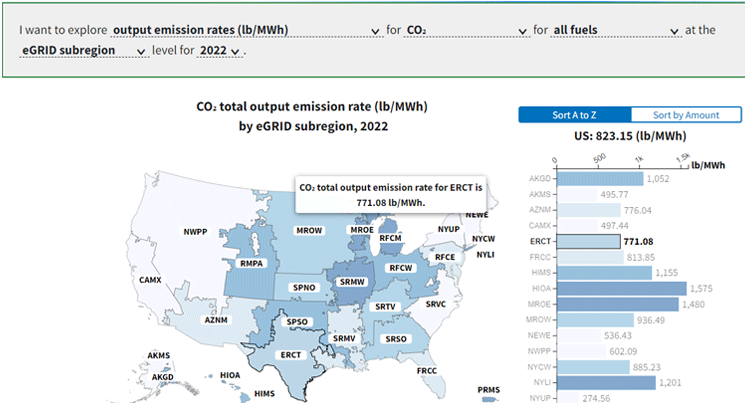Click the highlighted ERCT bar
Viewport: 748px width, 409px height.
click(x=589, y=241)
